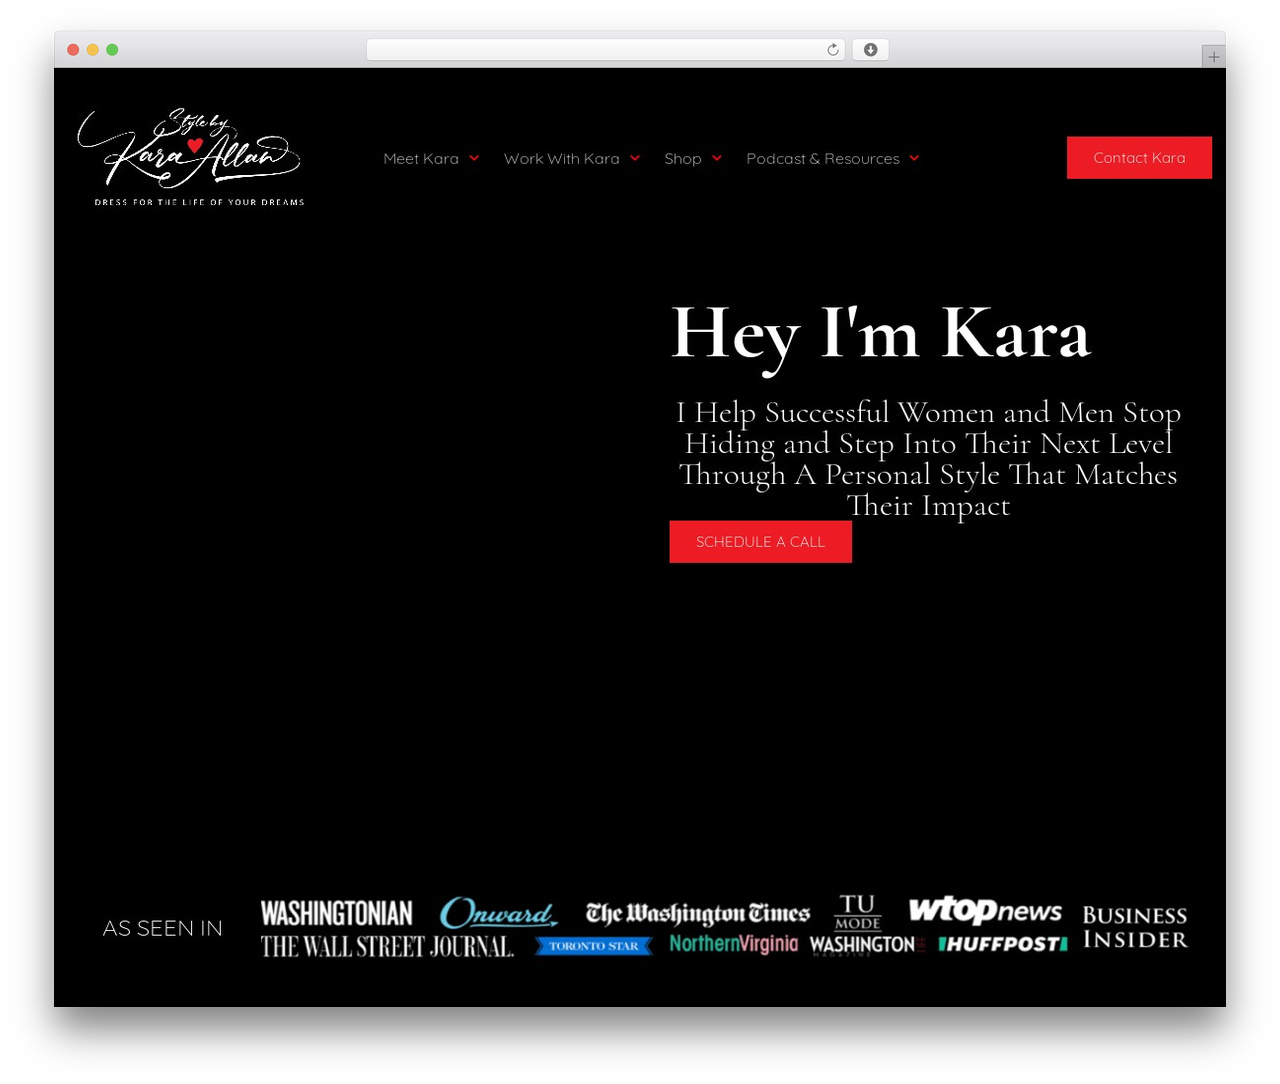Close the browser window with red button

pyautogui.click(x=73, y=50)
